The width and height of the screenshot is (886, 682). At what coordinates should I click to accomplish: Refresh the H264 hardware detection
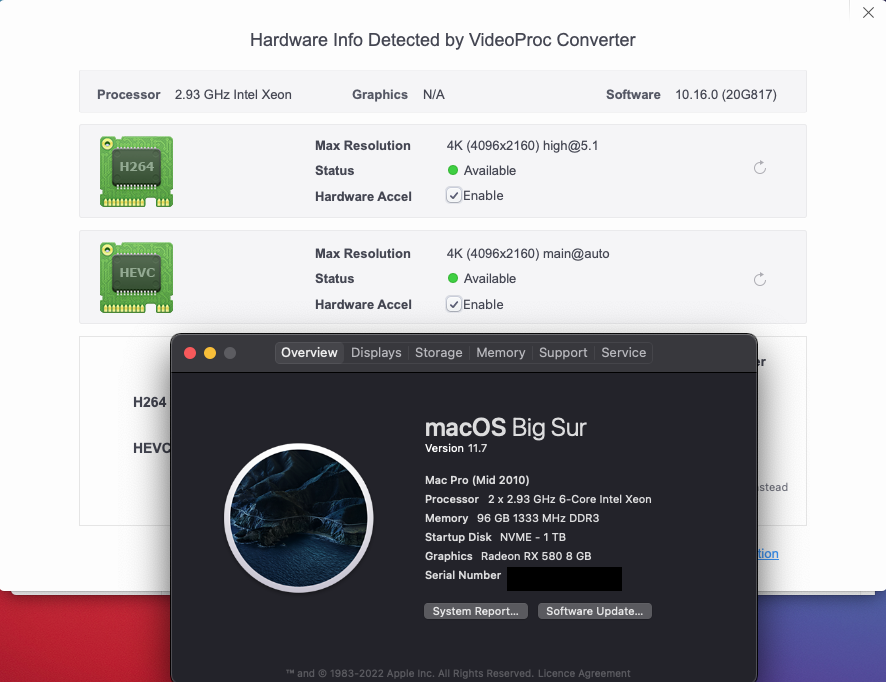(760, 167)
